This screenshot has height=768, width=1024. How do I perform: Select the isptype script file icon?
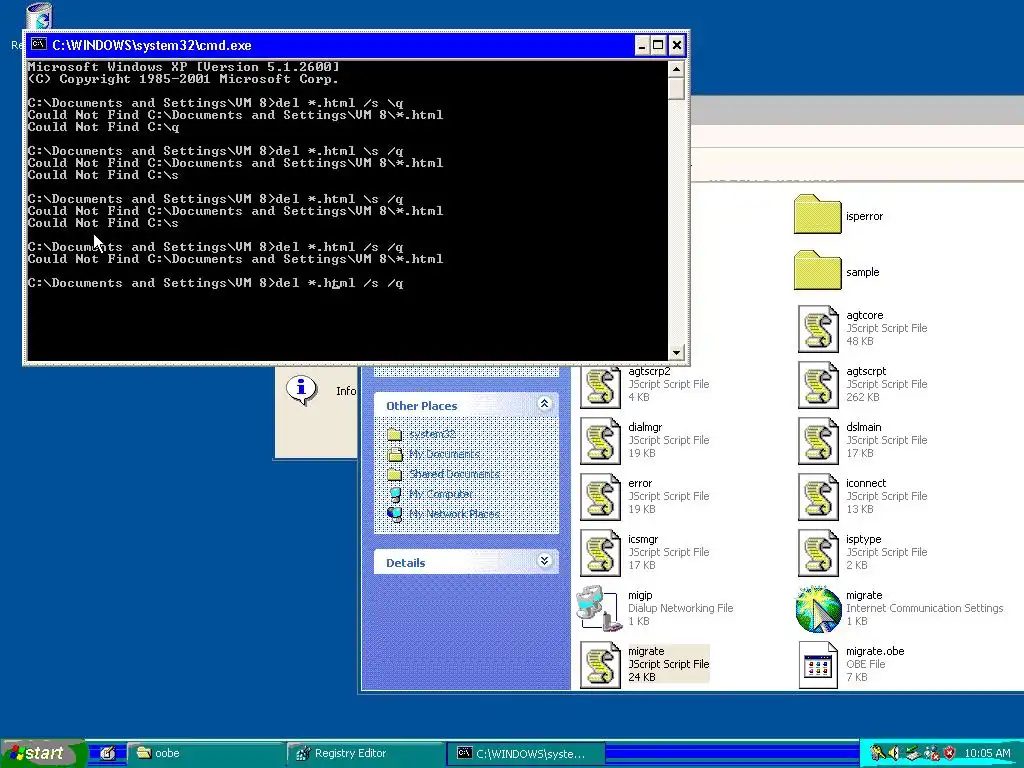818,553
